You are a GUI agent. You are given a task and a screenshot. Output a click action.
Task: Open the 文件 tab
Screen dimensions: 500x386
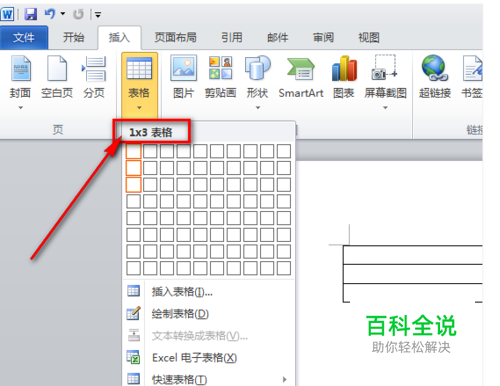[x=24, y=37]
